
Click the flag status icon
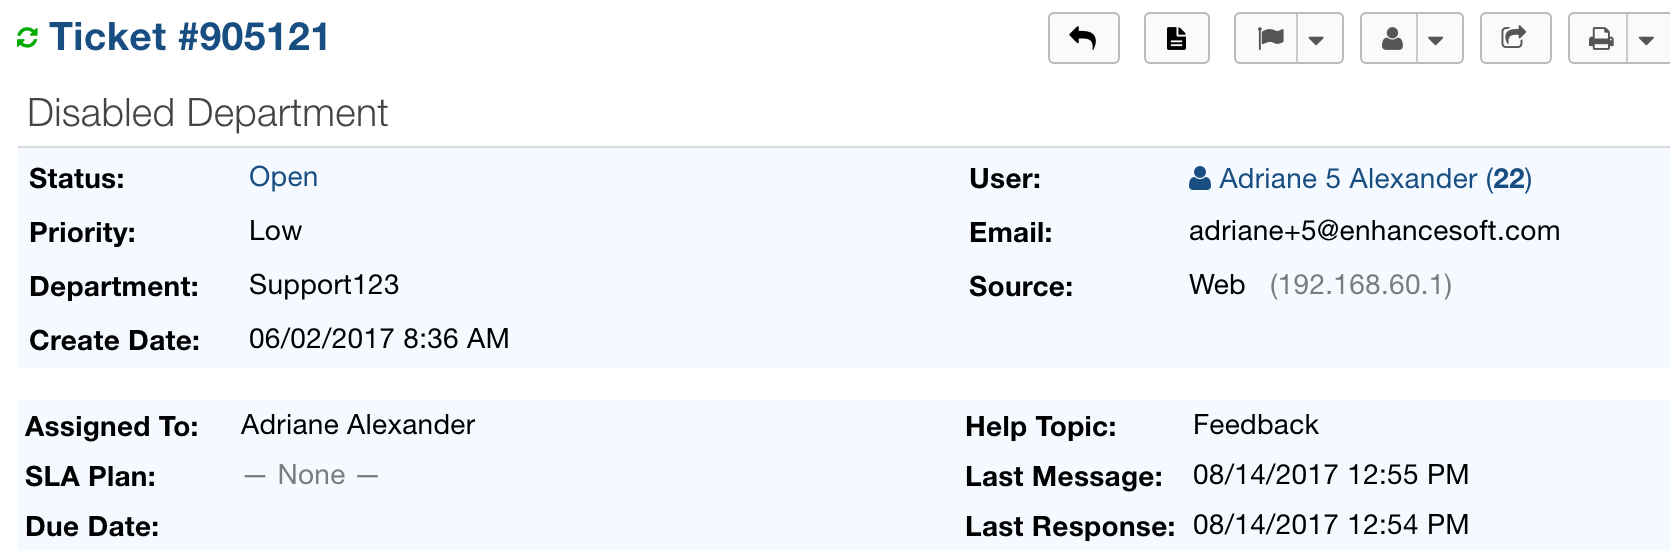click(1270, 39)
